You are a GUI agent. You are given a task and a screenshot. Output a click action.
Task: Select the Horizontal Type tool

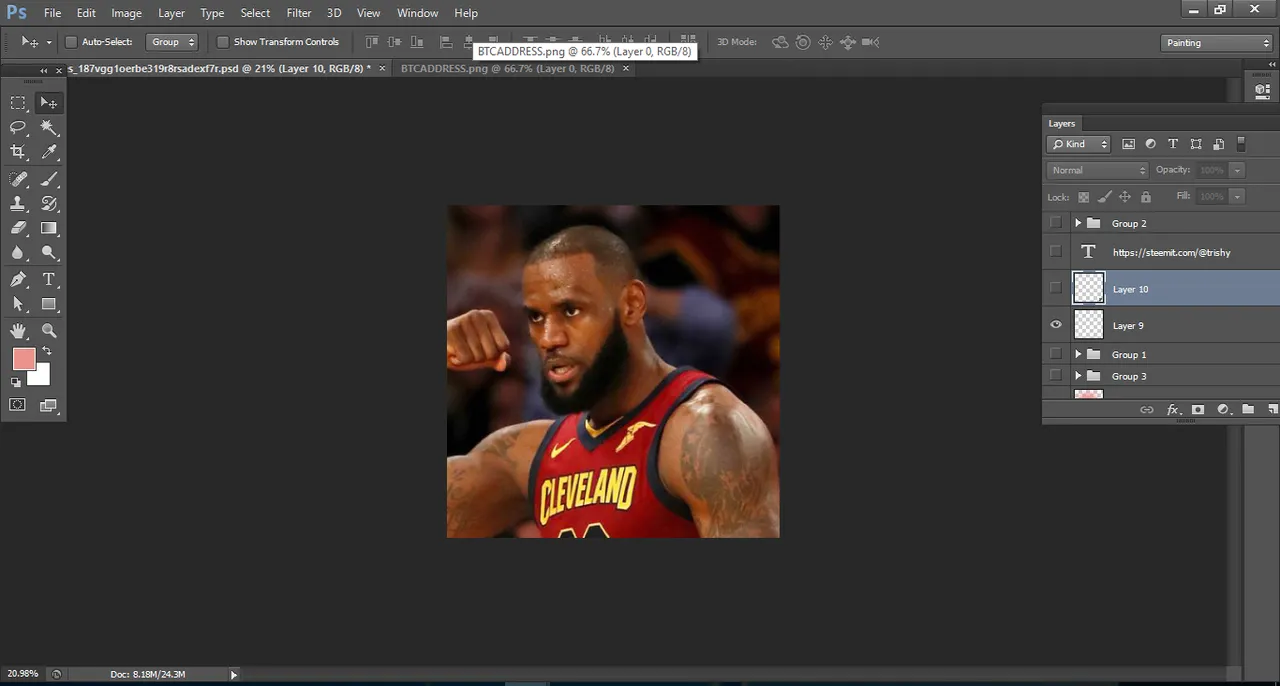click(49, 280)
